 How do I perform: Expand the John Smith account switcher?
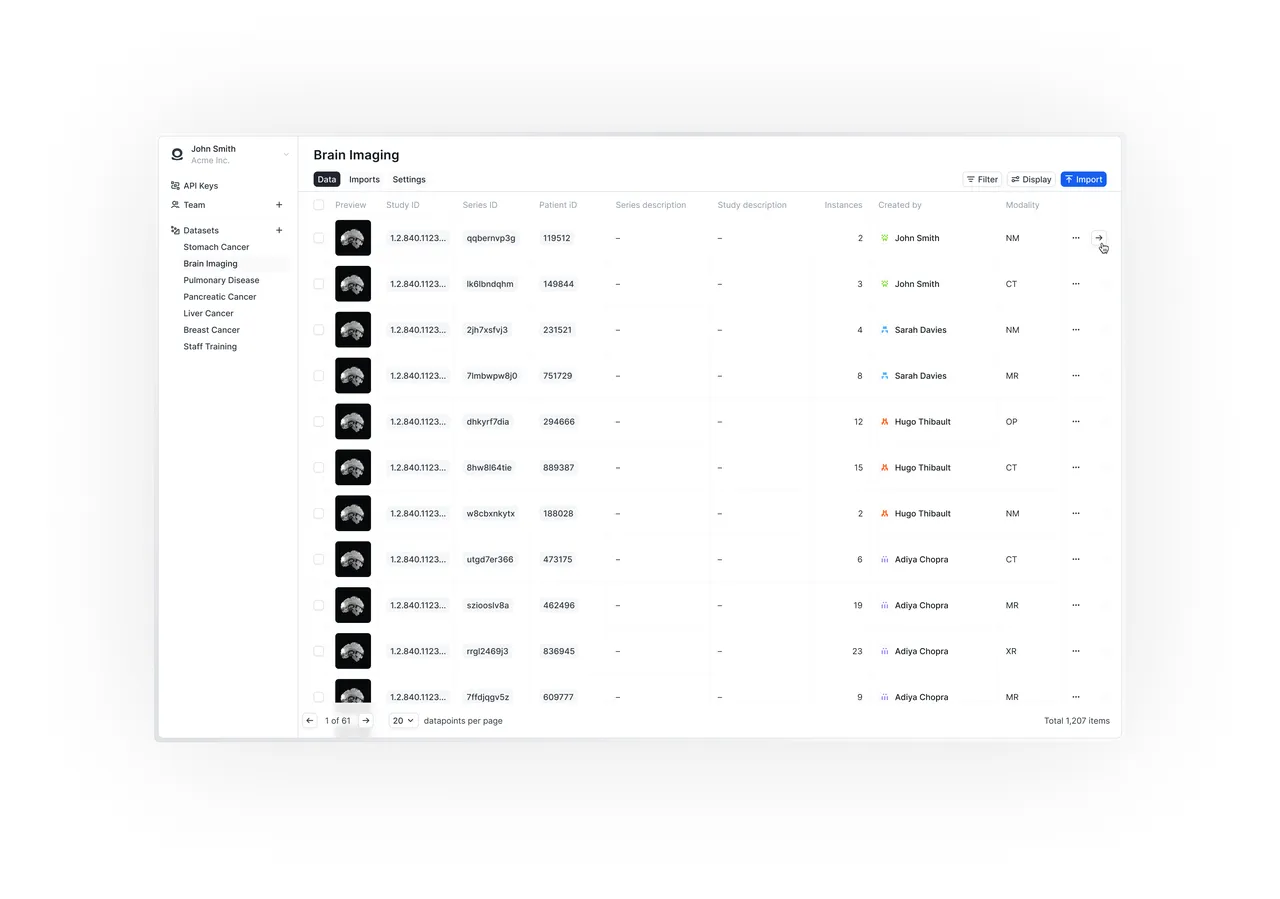(286, 154)
